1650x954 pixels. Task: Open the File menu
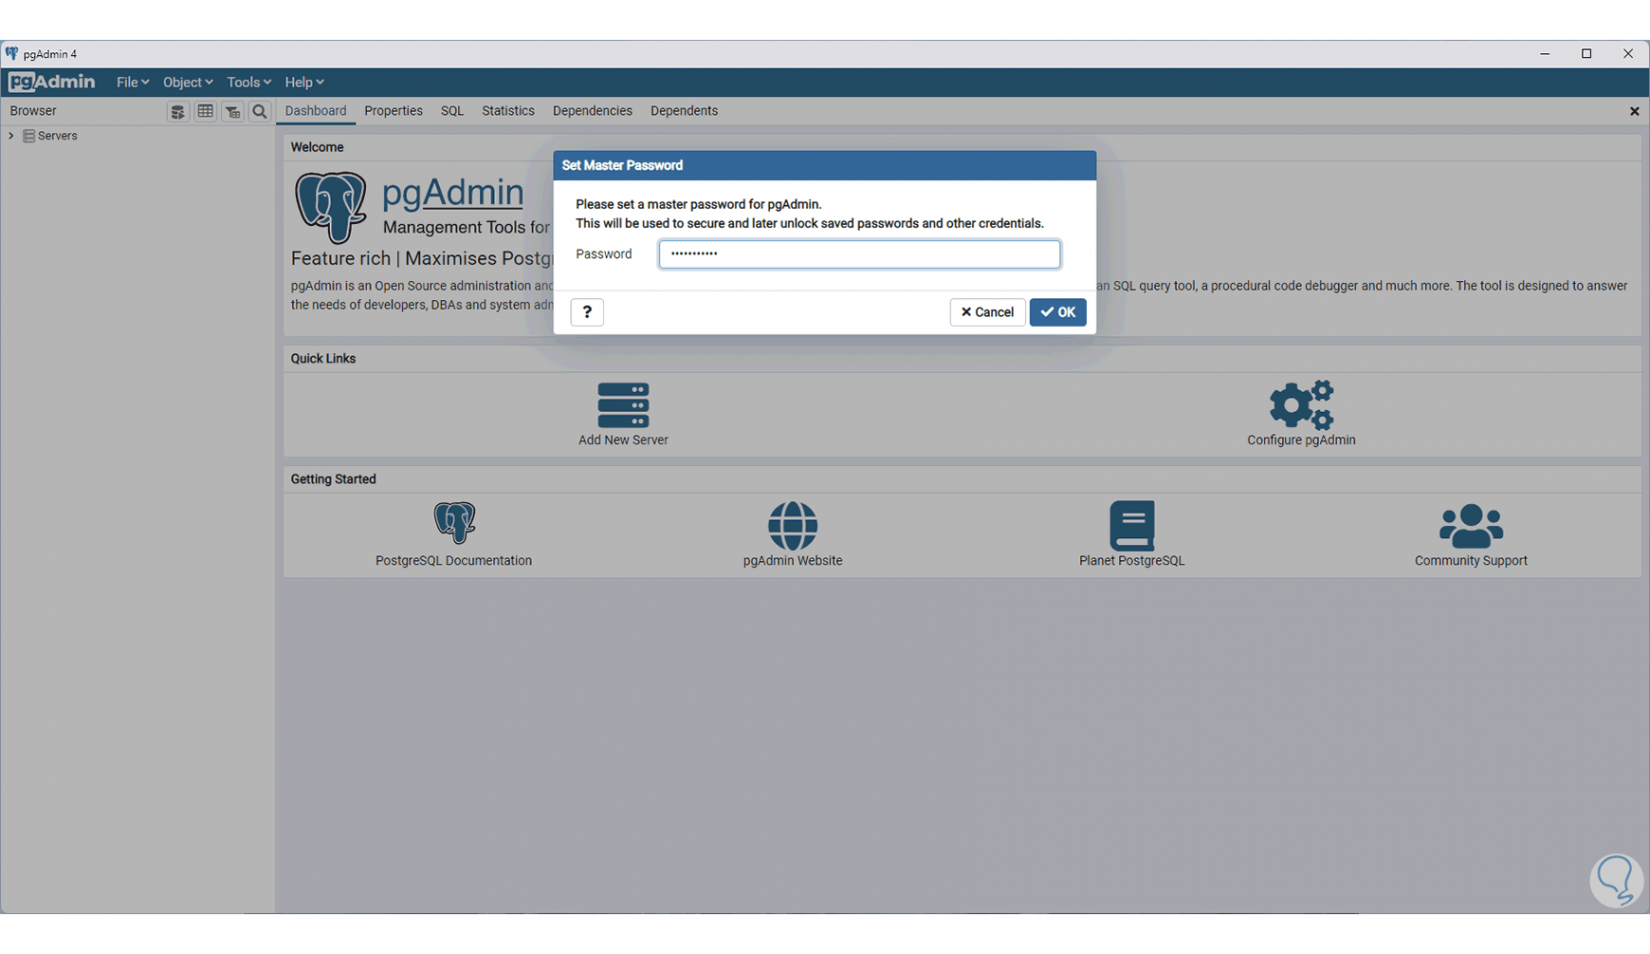point(132,82)
